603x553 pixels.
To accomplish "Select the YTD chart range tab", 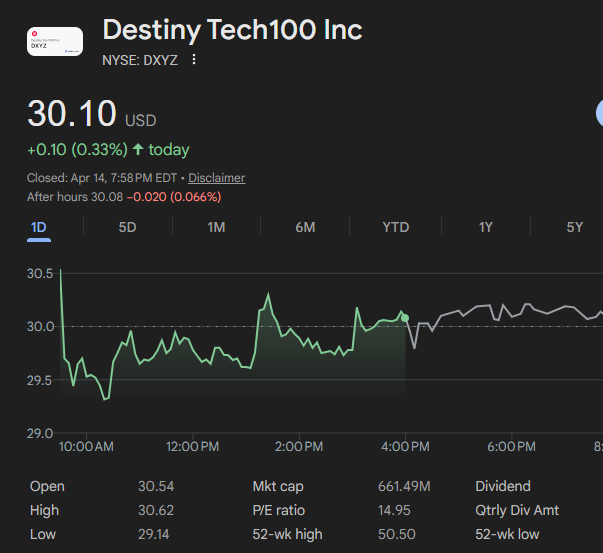I will [x=395, y=227].
